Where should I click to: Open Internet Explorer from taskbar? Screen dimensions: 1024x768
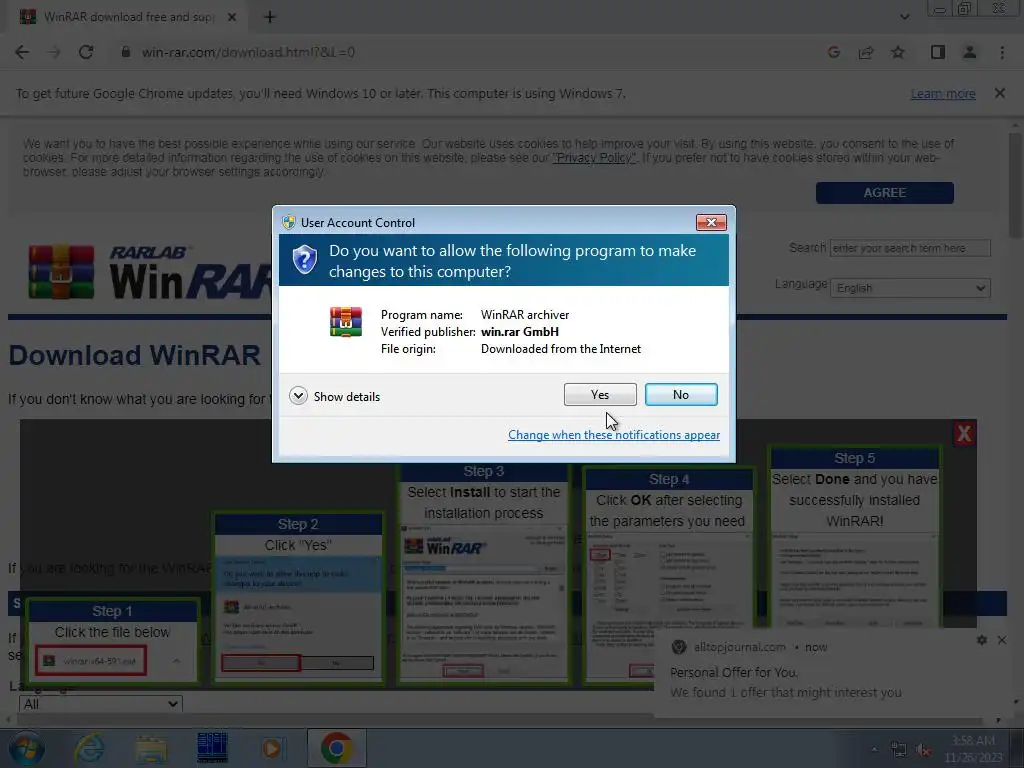click(x=89, y=748)
